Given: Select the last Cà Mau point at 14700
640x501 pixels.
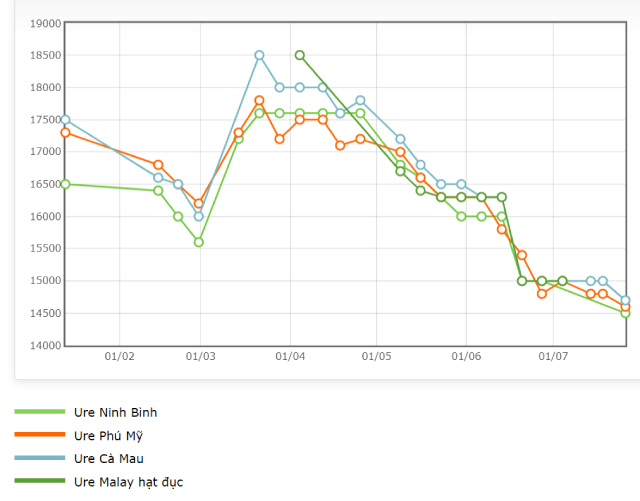Looking at the screenshot, I should (x=625, y=300).
